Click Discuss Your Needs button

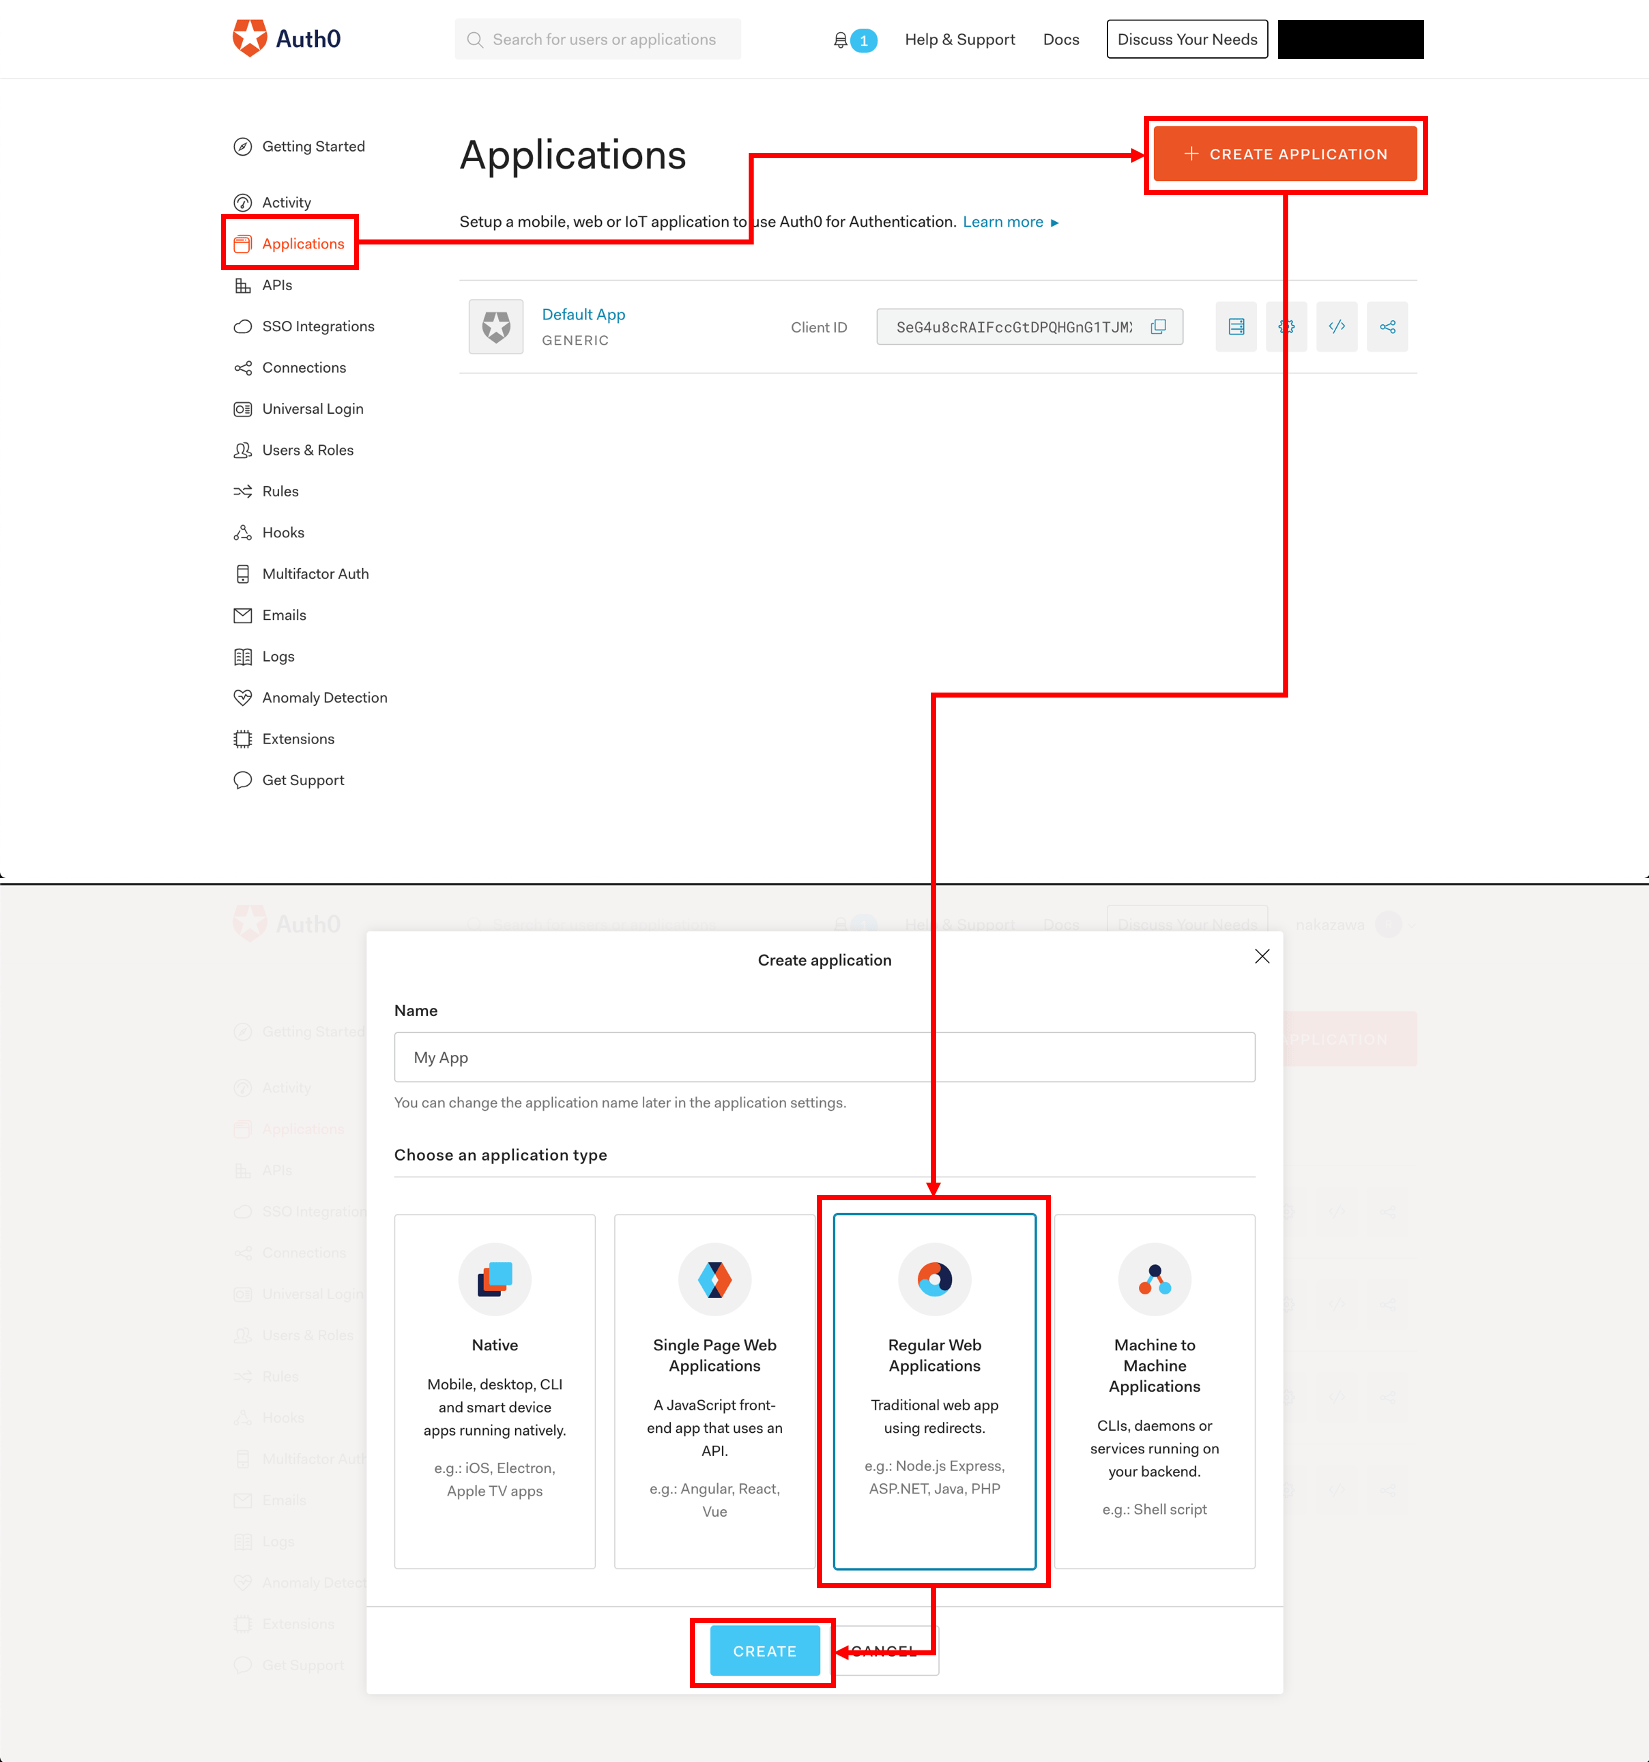coord(1187,39)
